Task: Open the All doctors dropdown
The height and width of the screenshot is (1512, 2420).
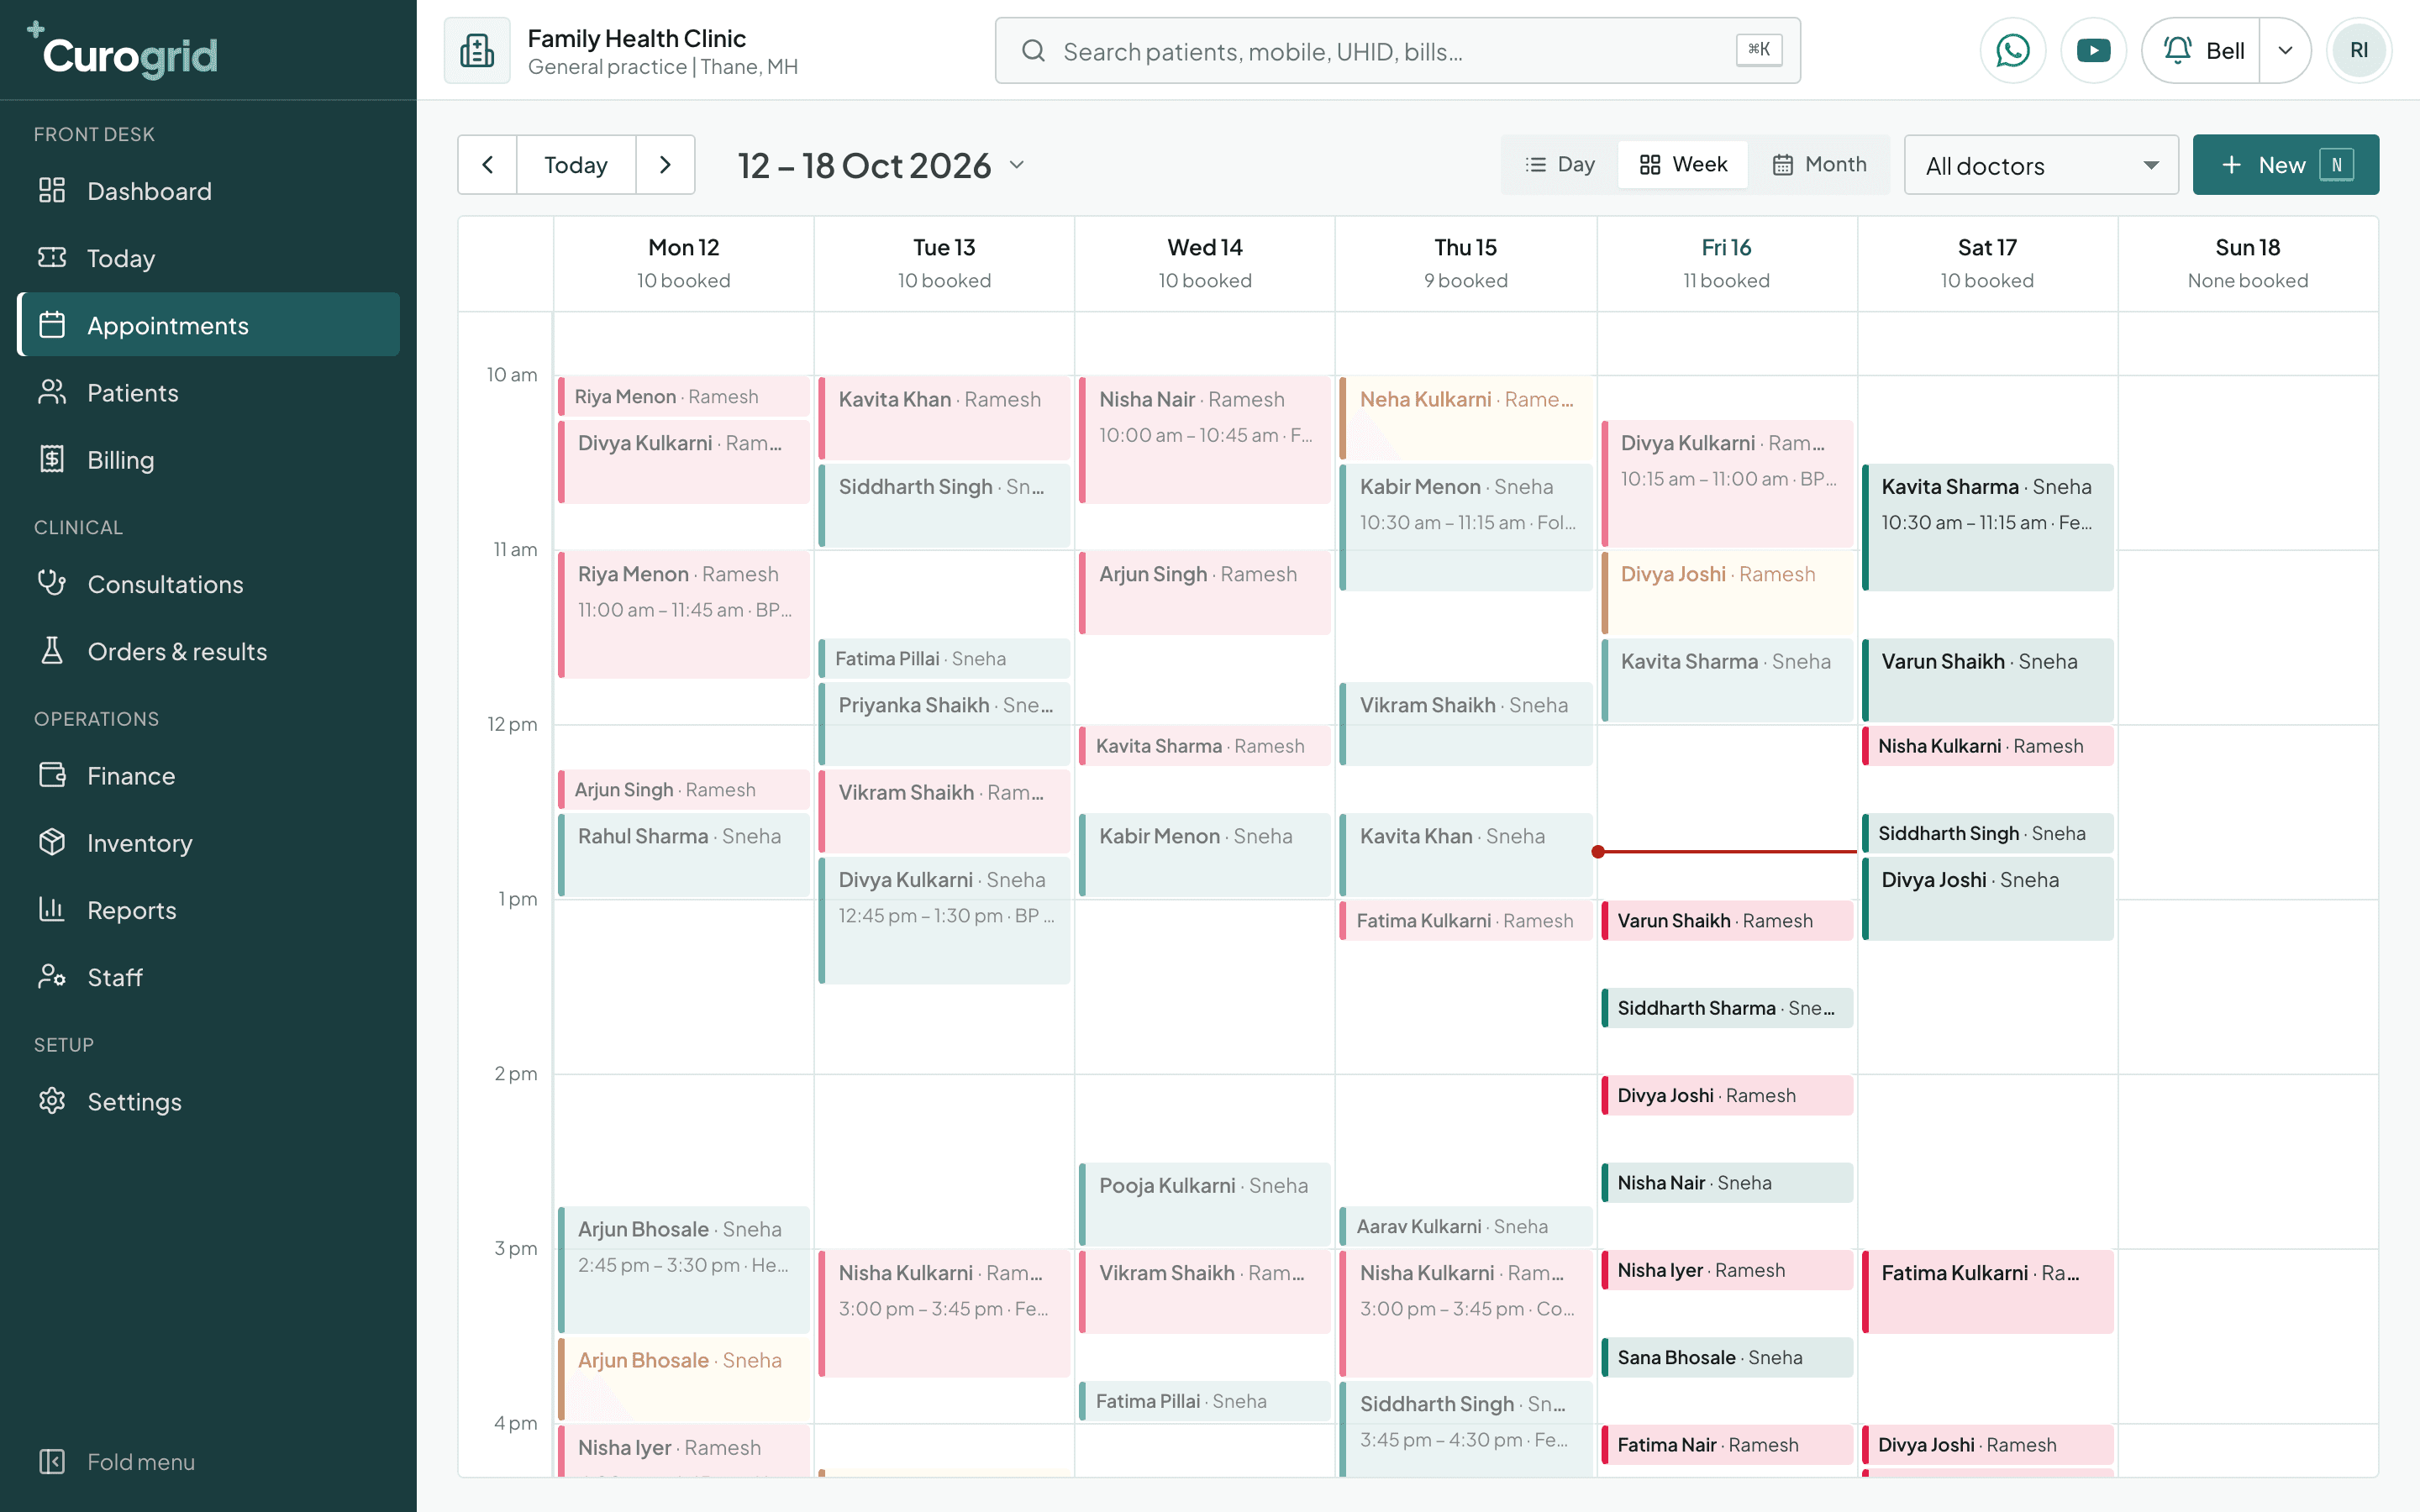Action: pyautogui.click(x=2041, y=165)
